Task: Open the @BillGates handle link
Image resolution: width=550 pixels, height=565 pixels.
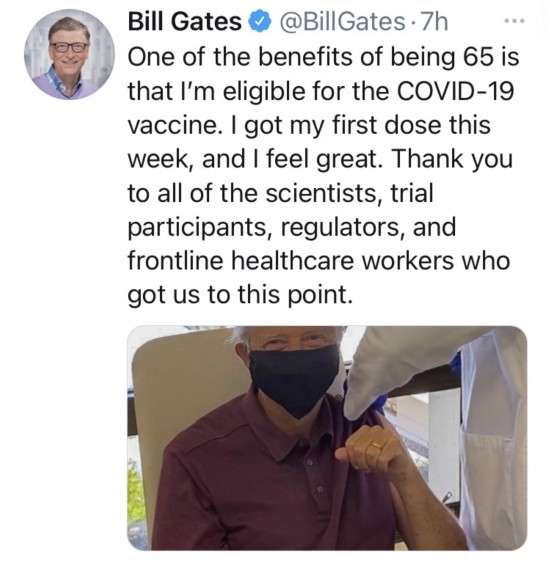Action: coord(339,22)
